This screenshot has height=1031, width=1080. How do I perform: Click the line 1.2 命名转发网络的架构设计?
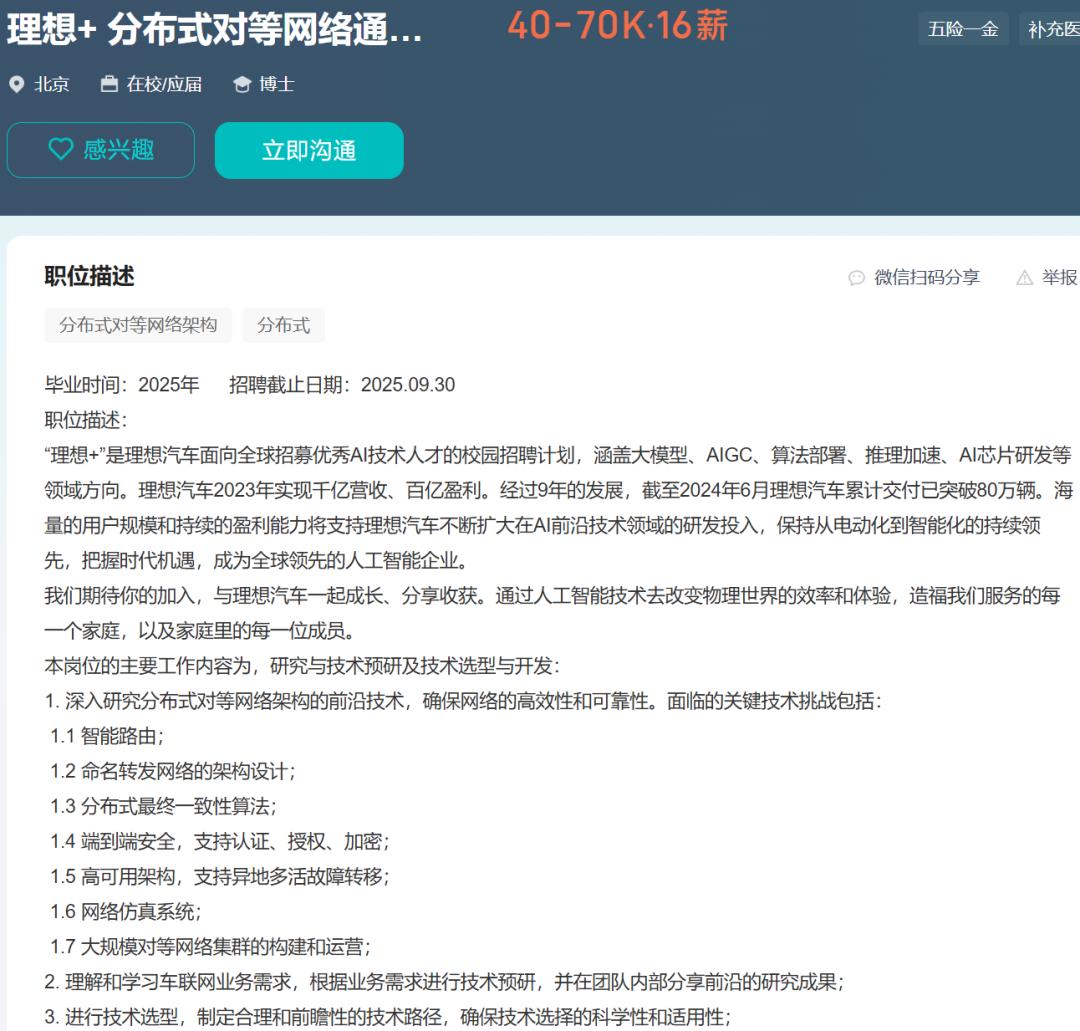click(x=173, y=771)
